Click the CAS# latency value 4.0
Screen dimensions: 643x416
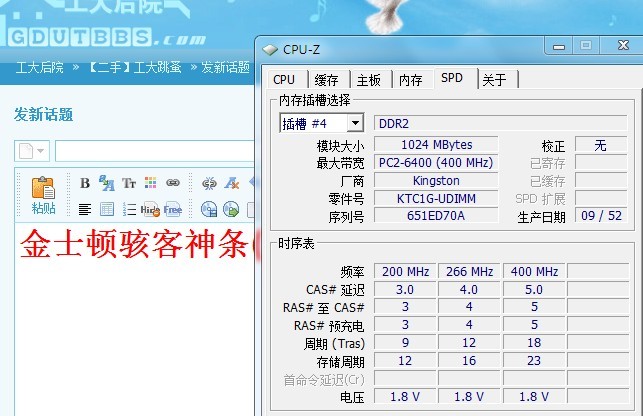pos(469,290)
